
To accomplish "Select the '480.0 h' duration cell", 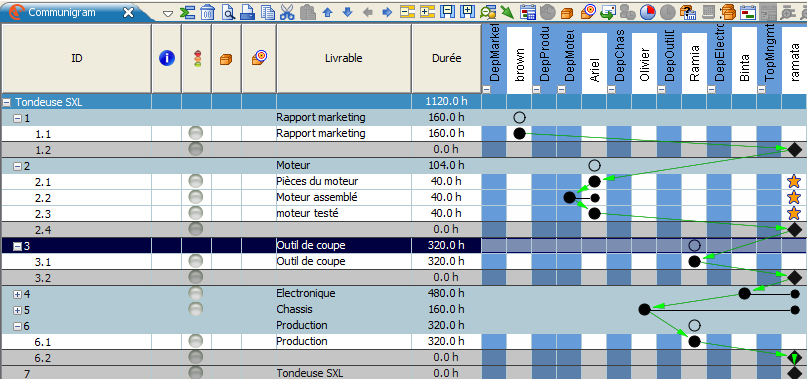I will click(x=446, y=294).
